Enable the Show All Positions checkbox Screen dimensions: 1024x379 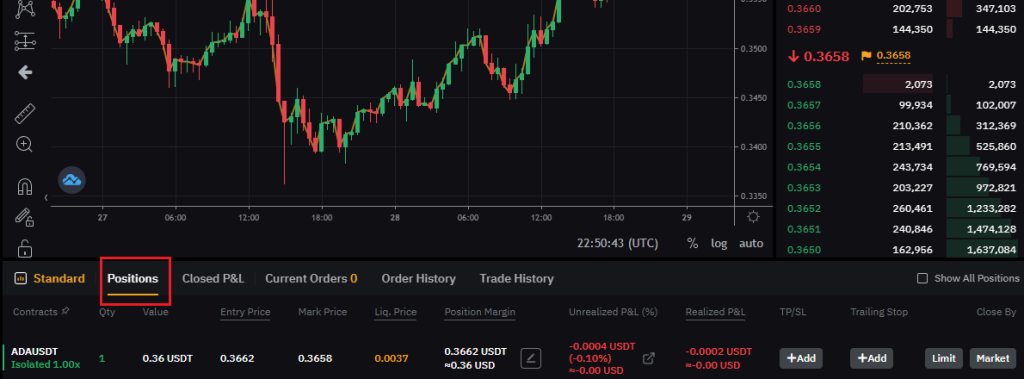pos(922,278)
